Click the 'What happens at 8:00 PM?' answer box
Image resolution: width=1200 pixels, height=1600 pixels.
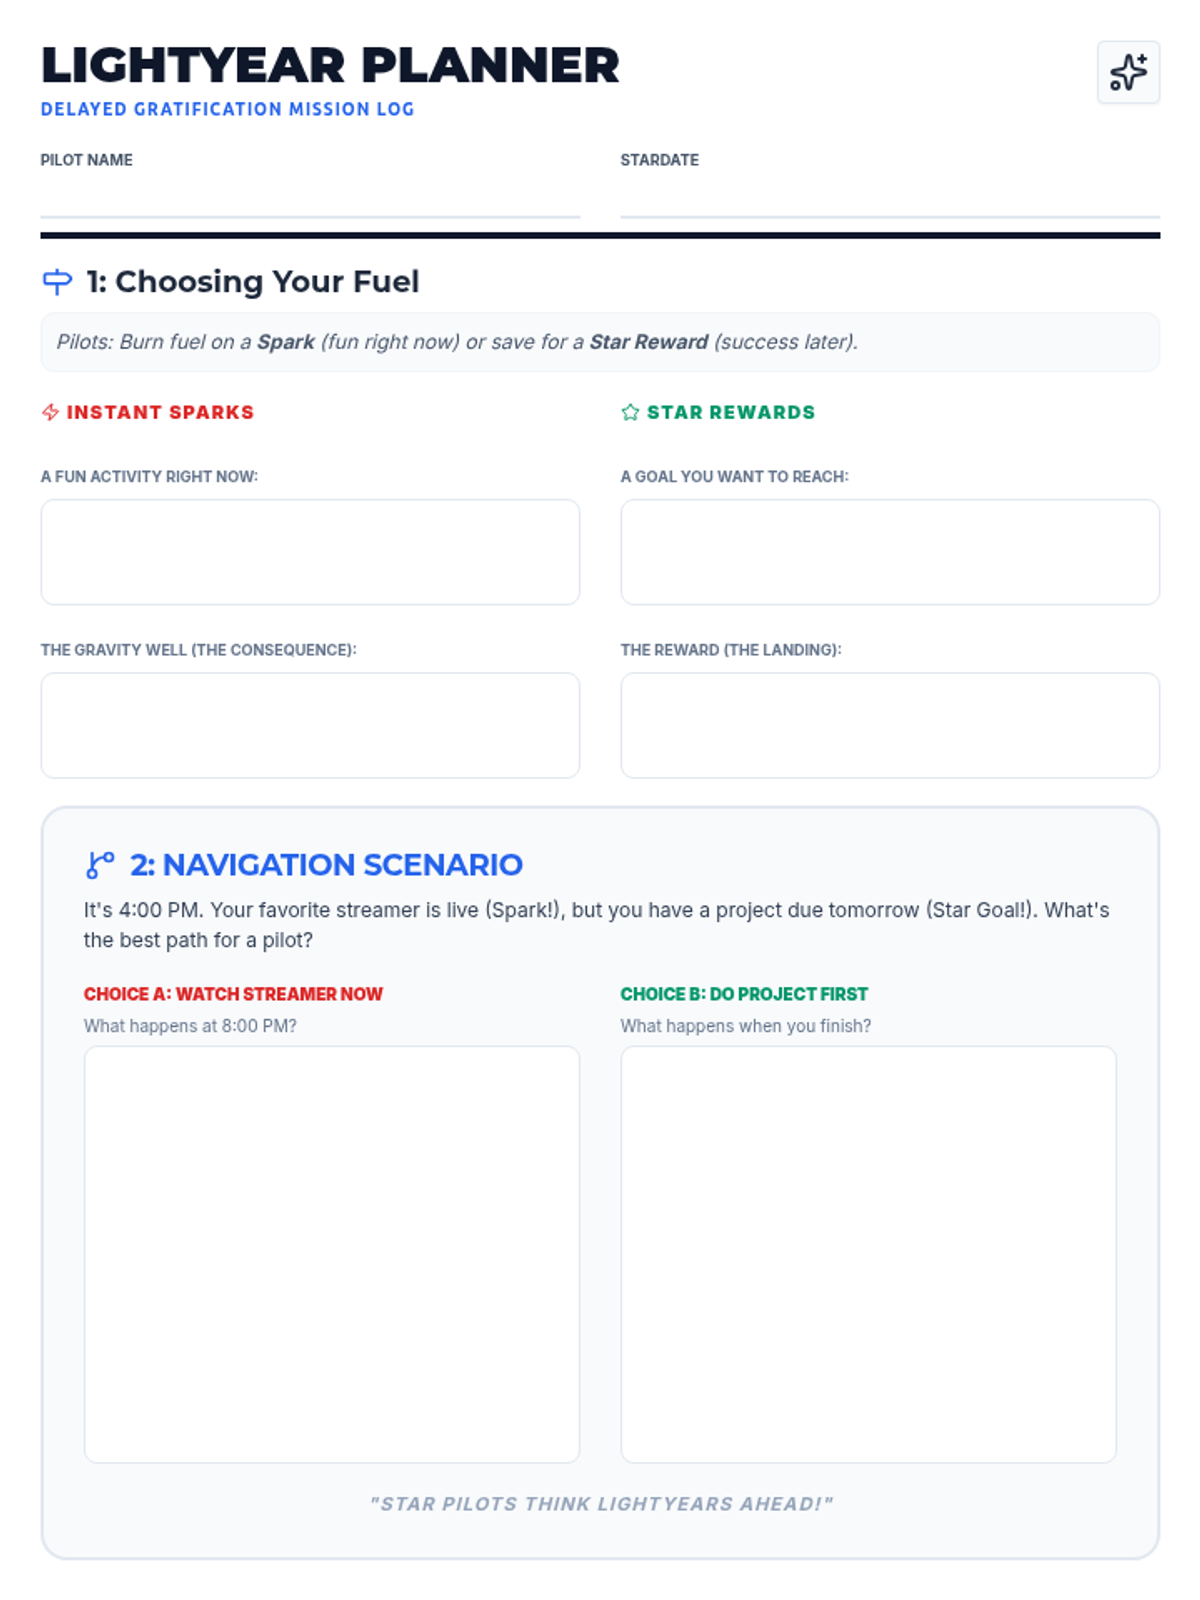(332, 1254)
